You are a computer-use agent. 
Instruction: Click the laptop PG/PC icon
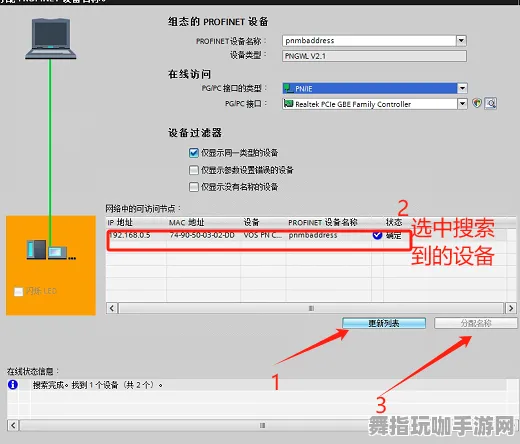(x=51, y=39)
